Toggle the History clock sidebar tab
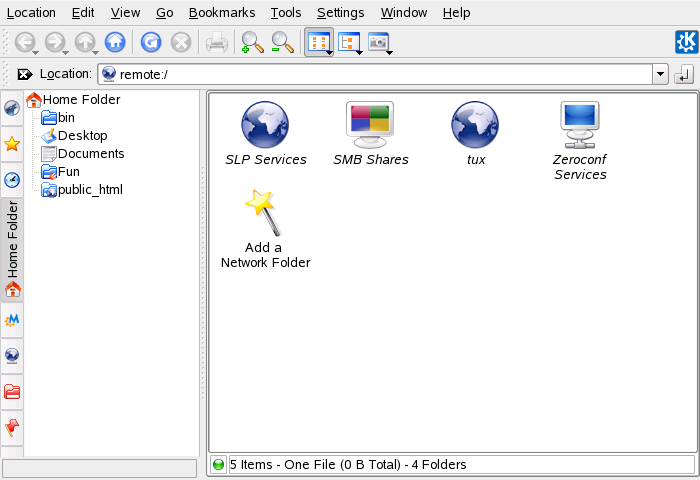 click(12, 180)
